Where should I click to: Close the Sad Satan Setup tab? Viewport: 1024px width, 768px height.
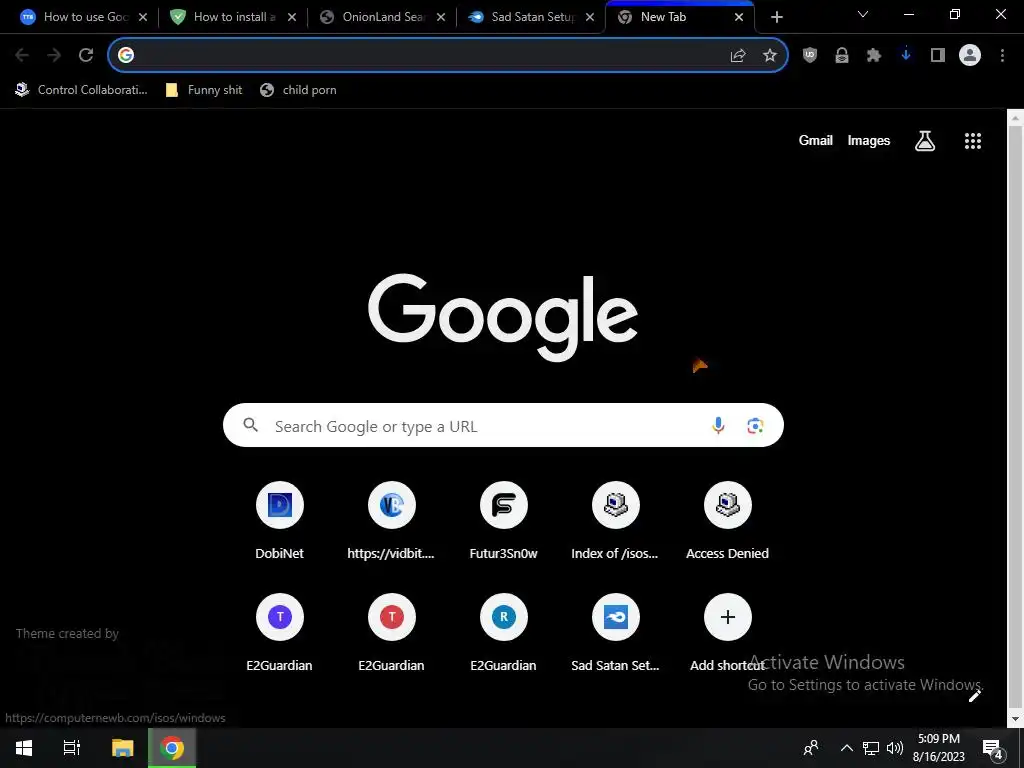click(x=590, y=17)
